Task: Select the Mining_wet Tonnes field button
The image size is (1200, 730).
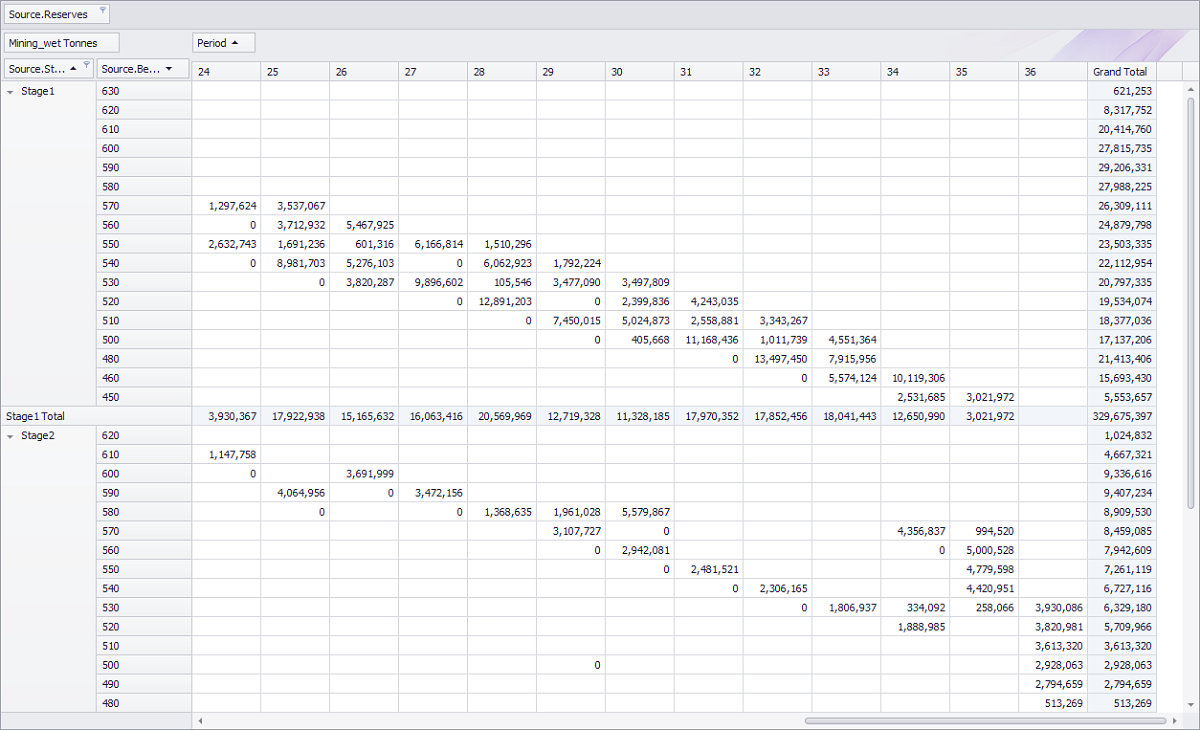Action: click(x=60, y=42)
